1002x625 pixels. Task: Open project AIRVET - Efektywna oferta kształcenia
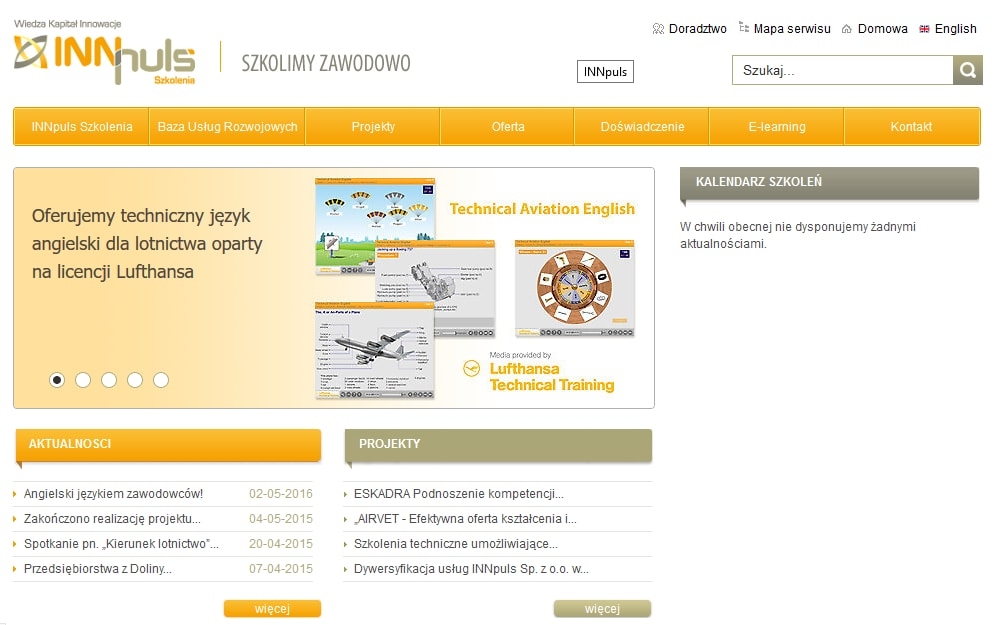[x=465, y=518]
